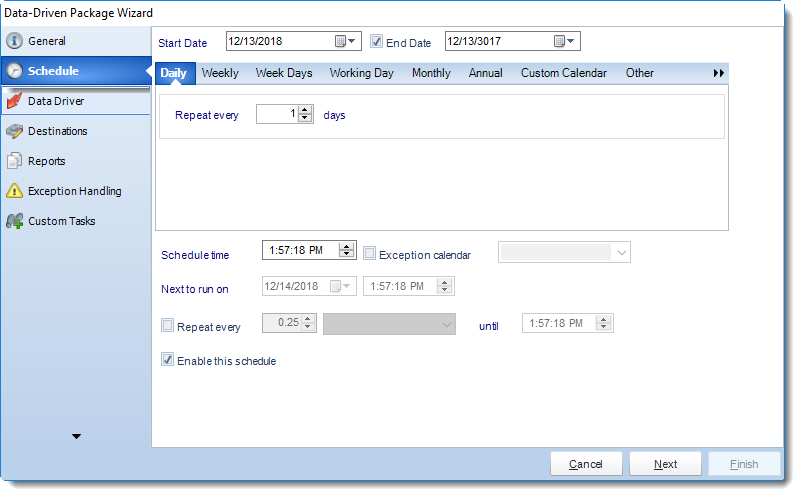
Task: Open the End Date calendar picker
Action: point(564,41)
